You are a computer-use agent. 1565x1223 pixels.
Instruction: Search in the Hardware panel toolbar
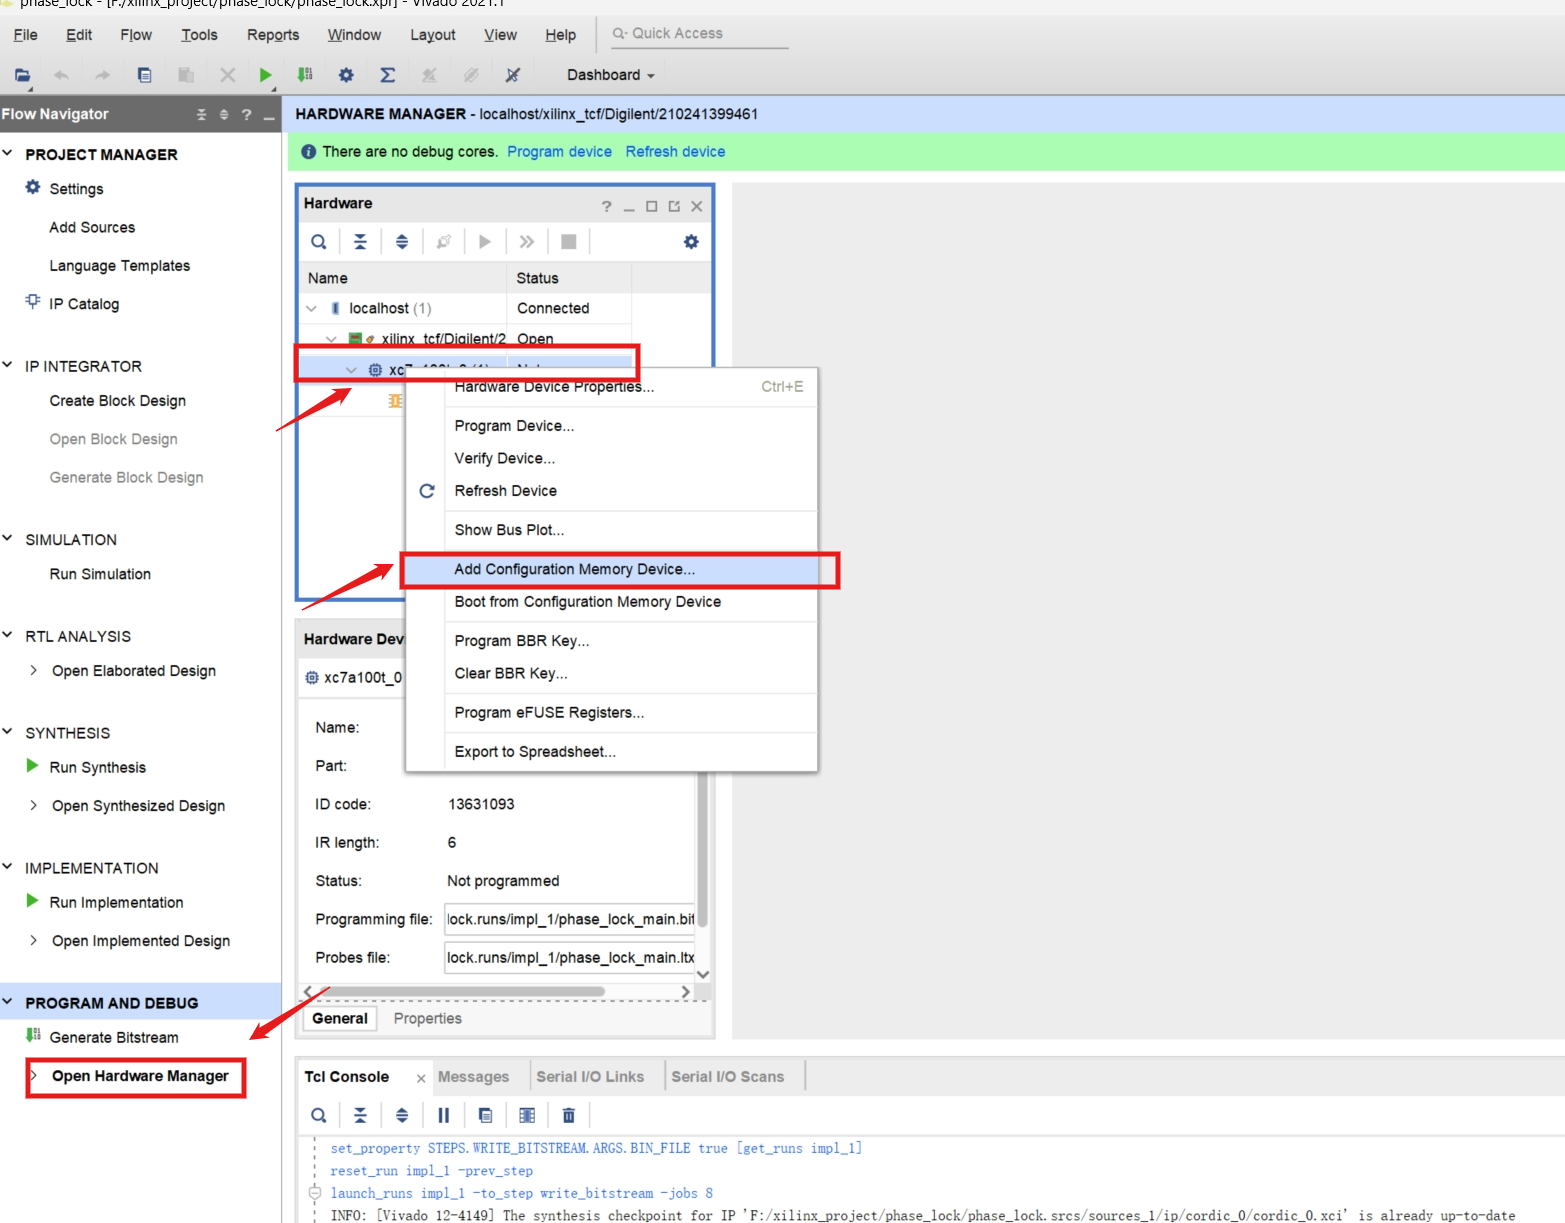click(x=318, y=242)
